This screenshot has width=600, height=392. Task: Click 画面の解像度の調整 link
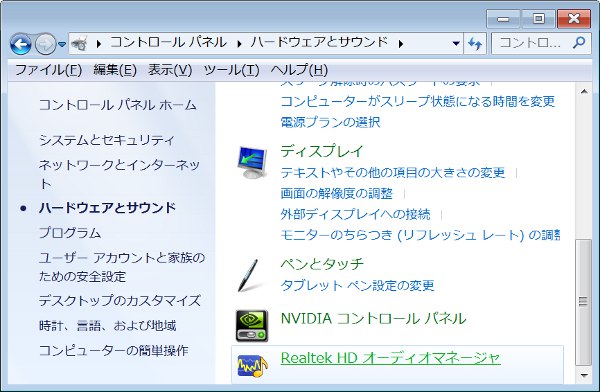coord(337,193)
